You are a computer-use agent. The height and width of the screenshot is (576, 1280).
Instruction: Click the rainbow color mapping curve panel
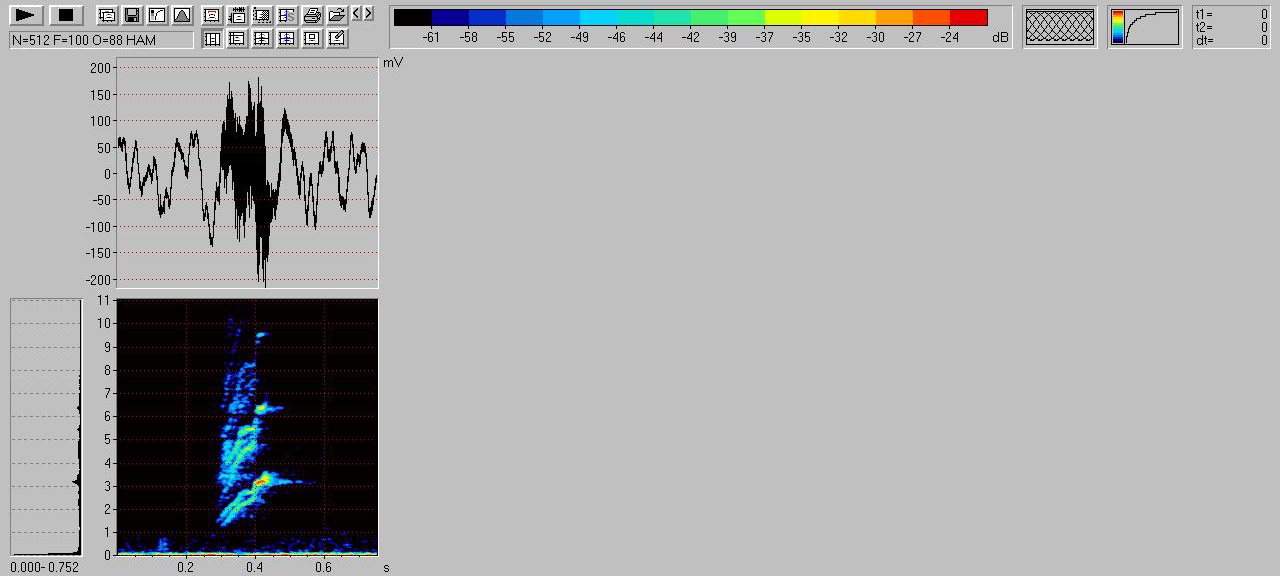[x=1144, y=27]
